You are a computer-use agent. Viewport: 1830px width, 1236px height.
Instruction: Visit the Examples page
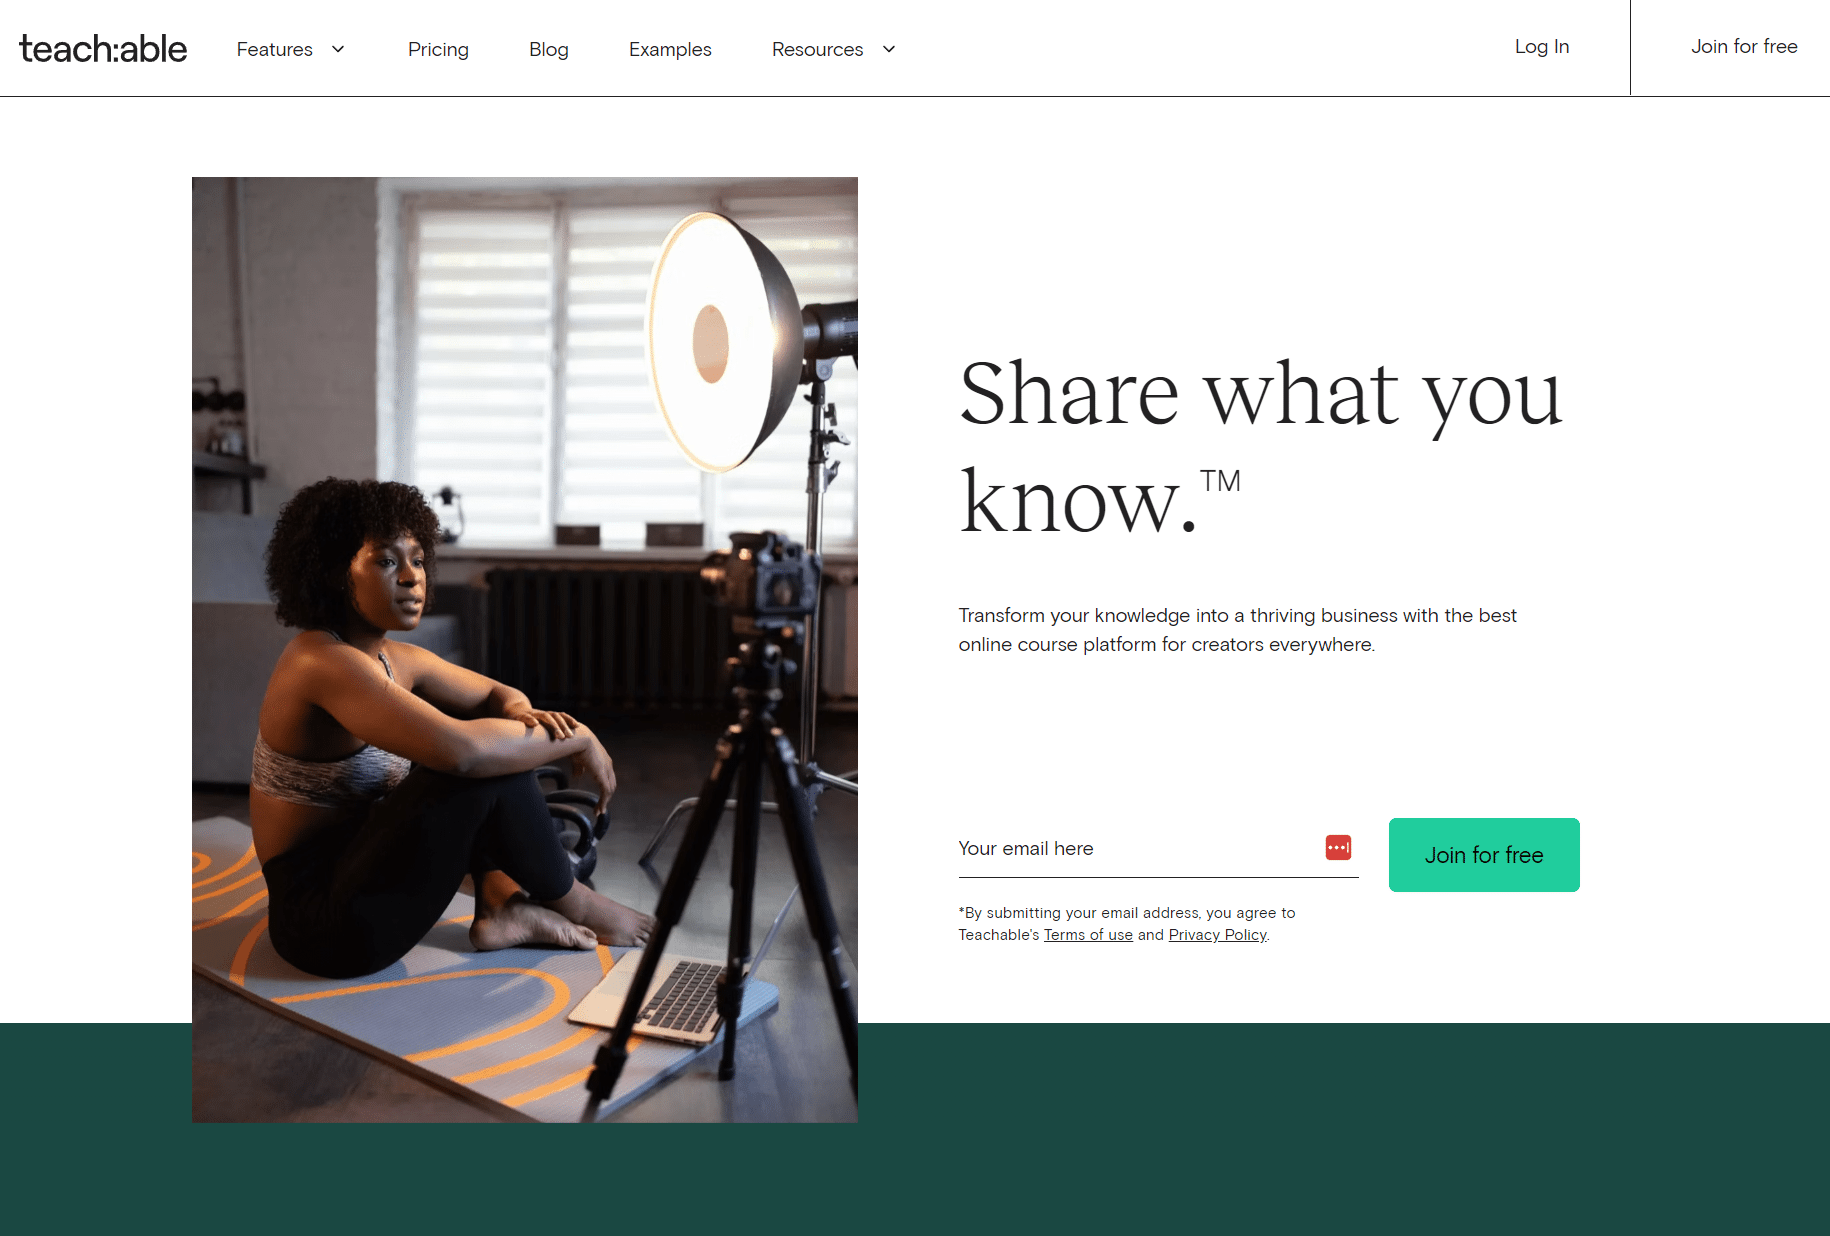670,49
